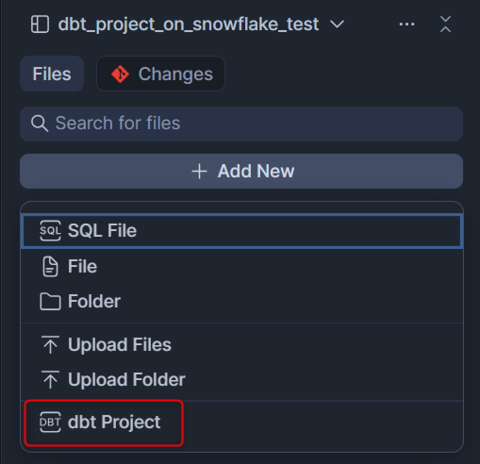The height and width of the screenshot is (464, 480).
Task: Open the dbt_project_on_snowflake_test workspace name
Action: pos(188,24)
